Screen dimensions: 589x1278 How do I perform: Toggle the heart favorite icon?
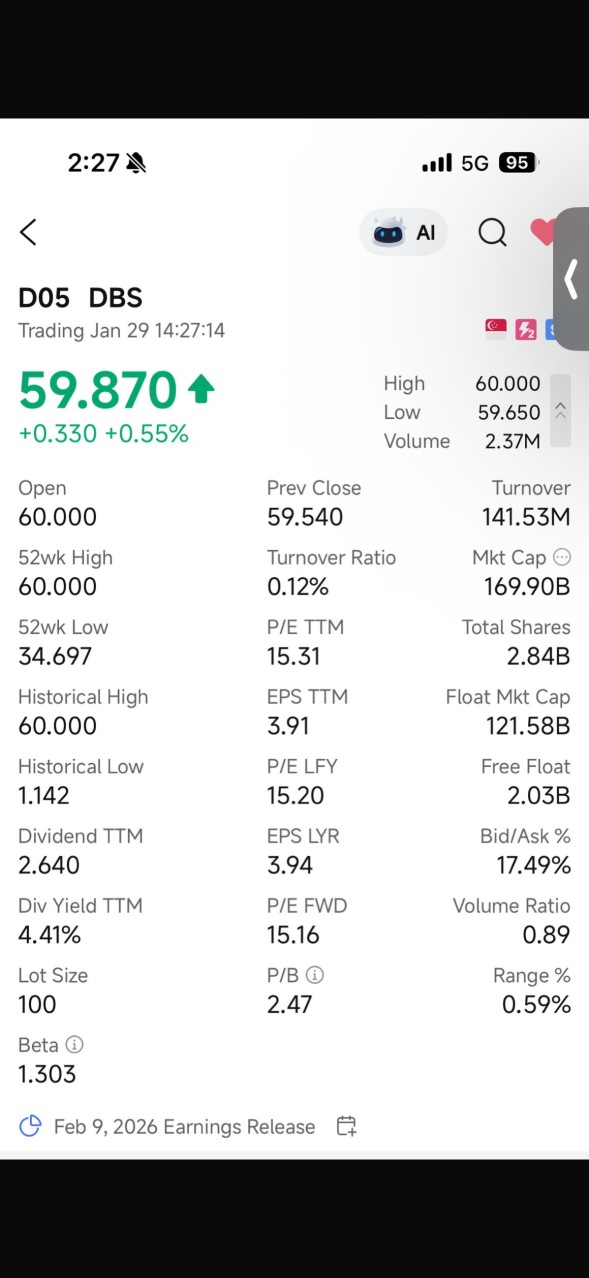point(542,233)
